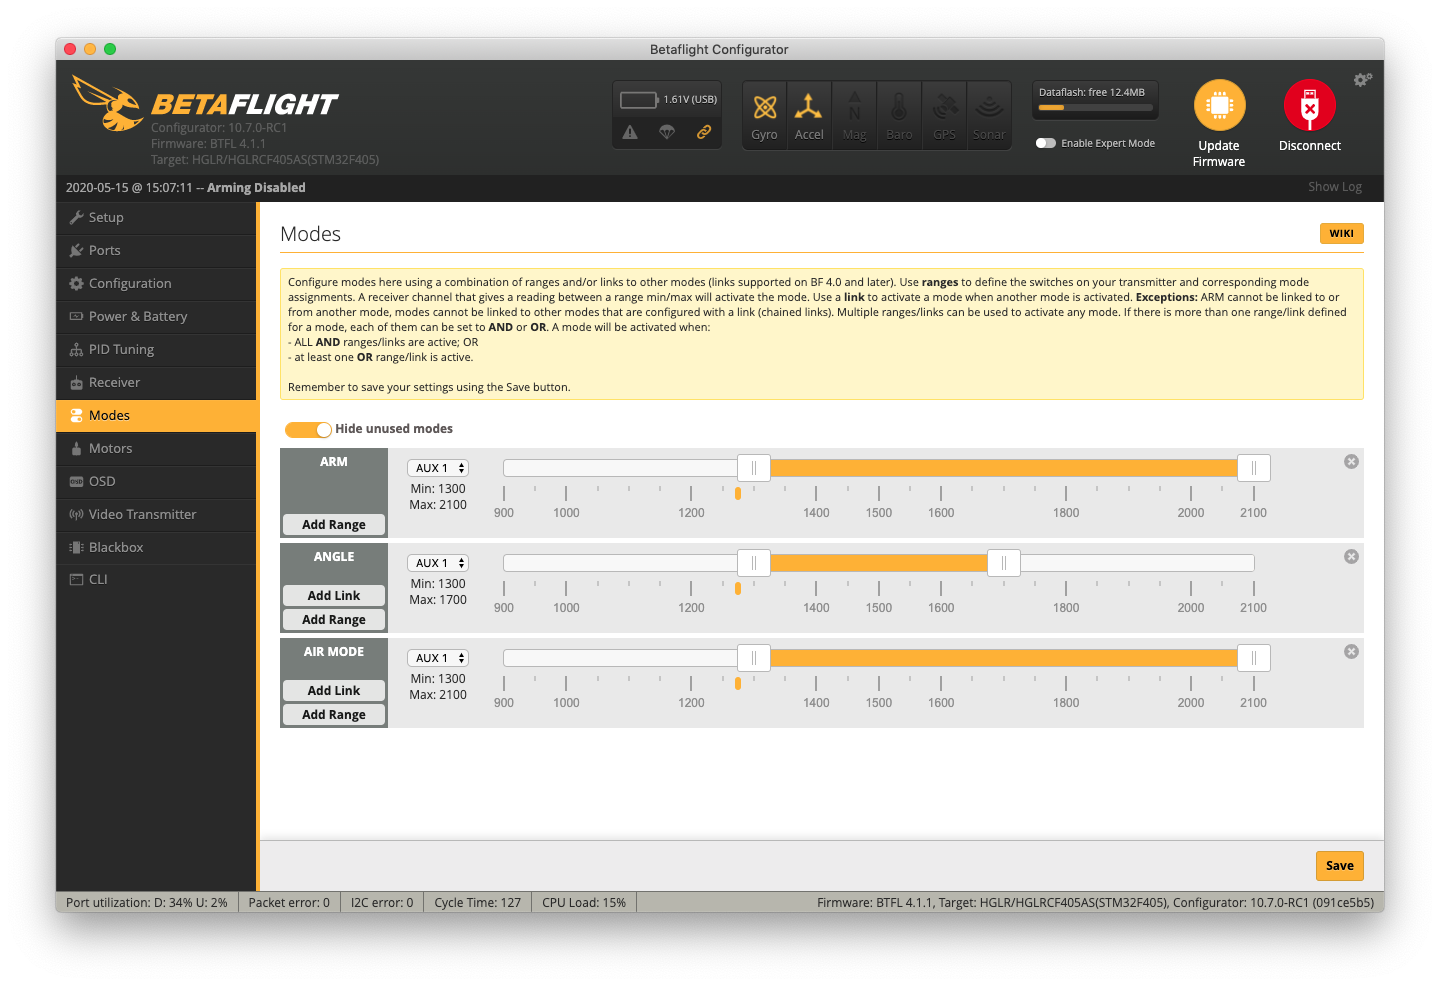Select the Modes tab
Image resolution: width=1440 pixels, height=986 pixels.
156,416
